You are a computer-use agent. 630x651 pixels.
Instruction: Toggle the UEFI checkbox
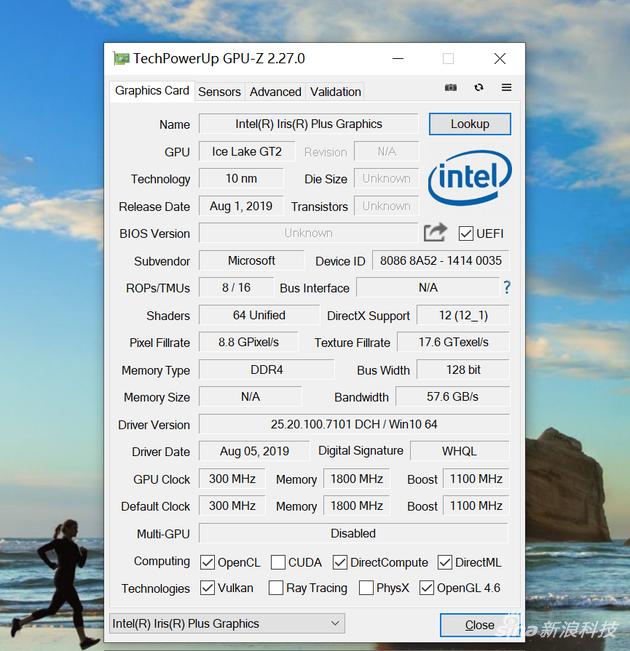point(466,233)
